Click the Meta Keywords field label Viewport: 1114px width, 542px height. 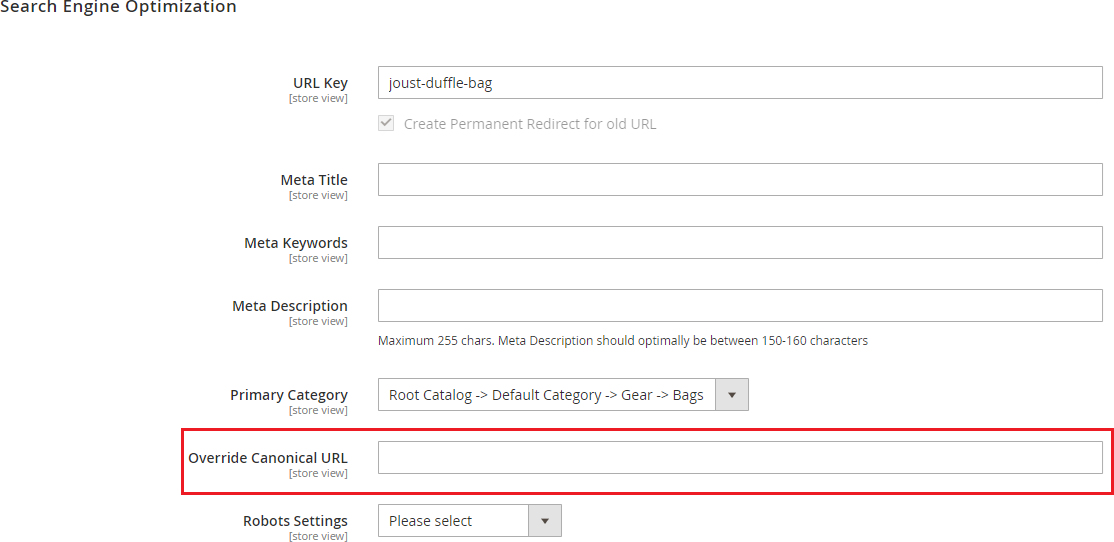click(296, 243)
